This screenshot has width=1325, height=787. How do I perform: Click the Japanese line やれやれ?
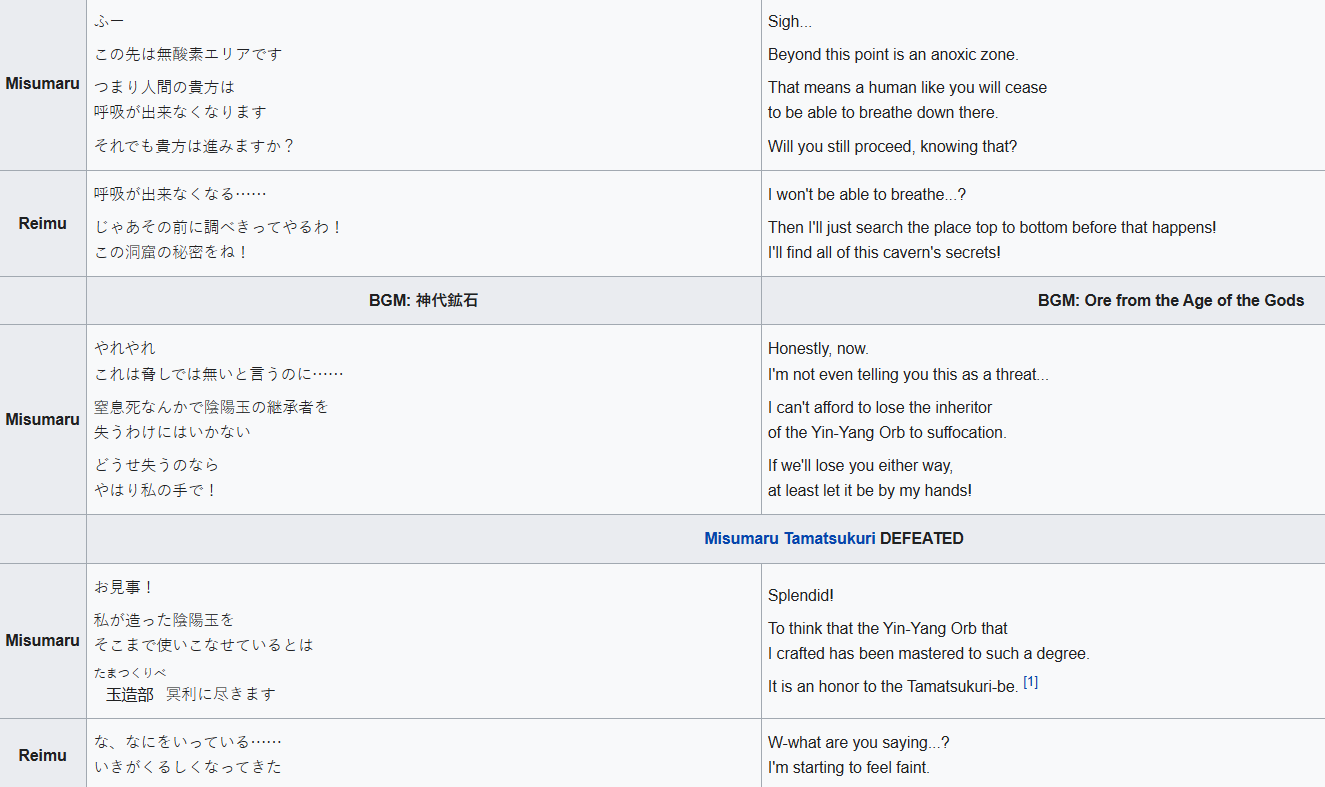point(125,348)
